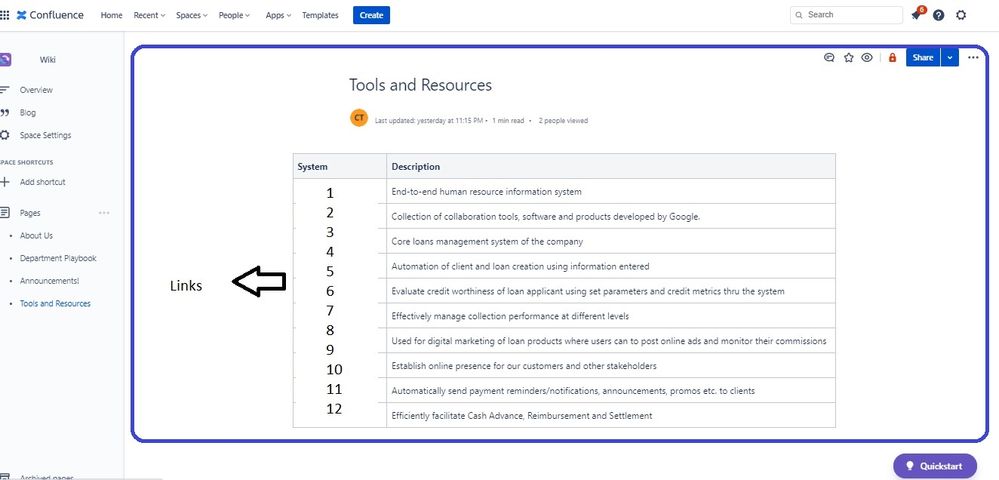999x480 pixels.
Task: Open the app switcher grid icon
Action: [x=4, y=15]
